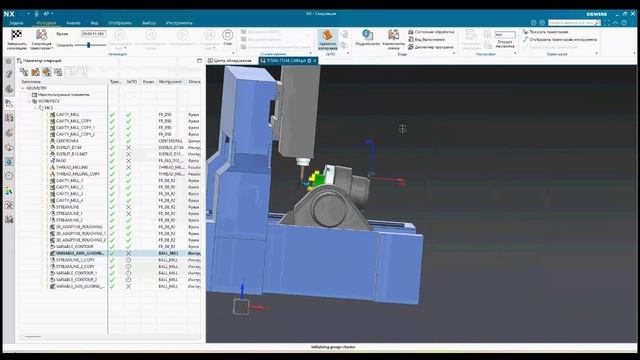Click the search magnifier icon
640x360 pixels.
[598, 23]
